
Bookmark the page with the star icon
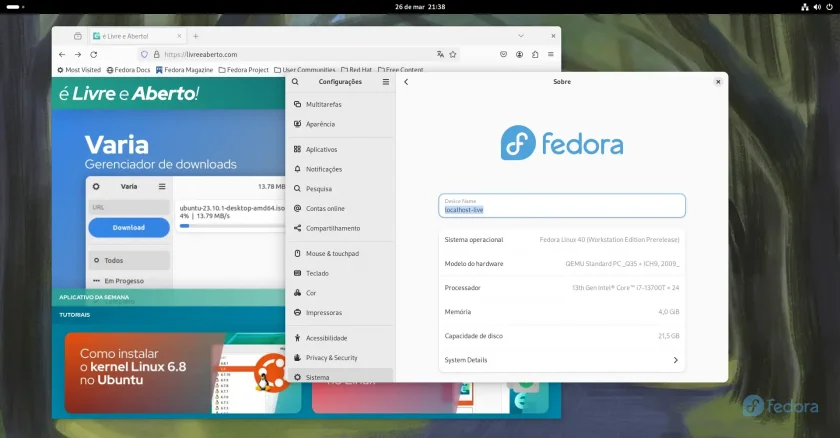click(453, 55)
